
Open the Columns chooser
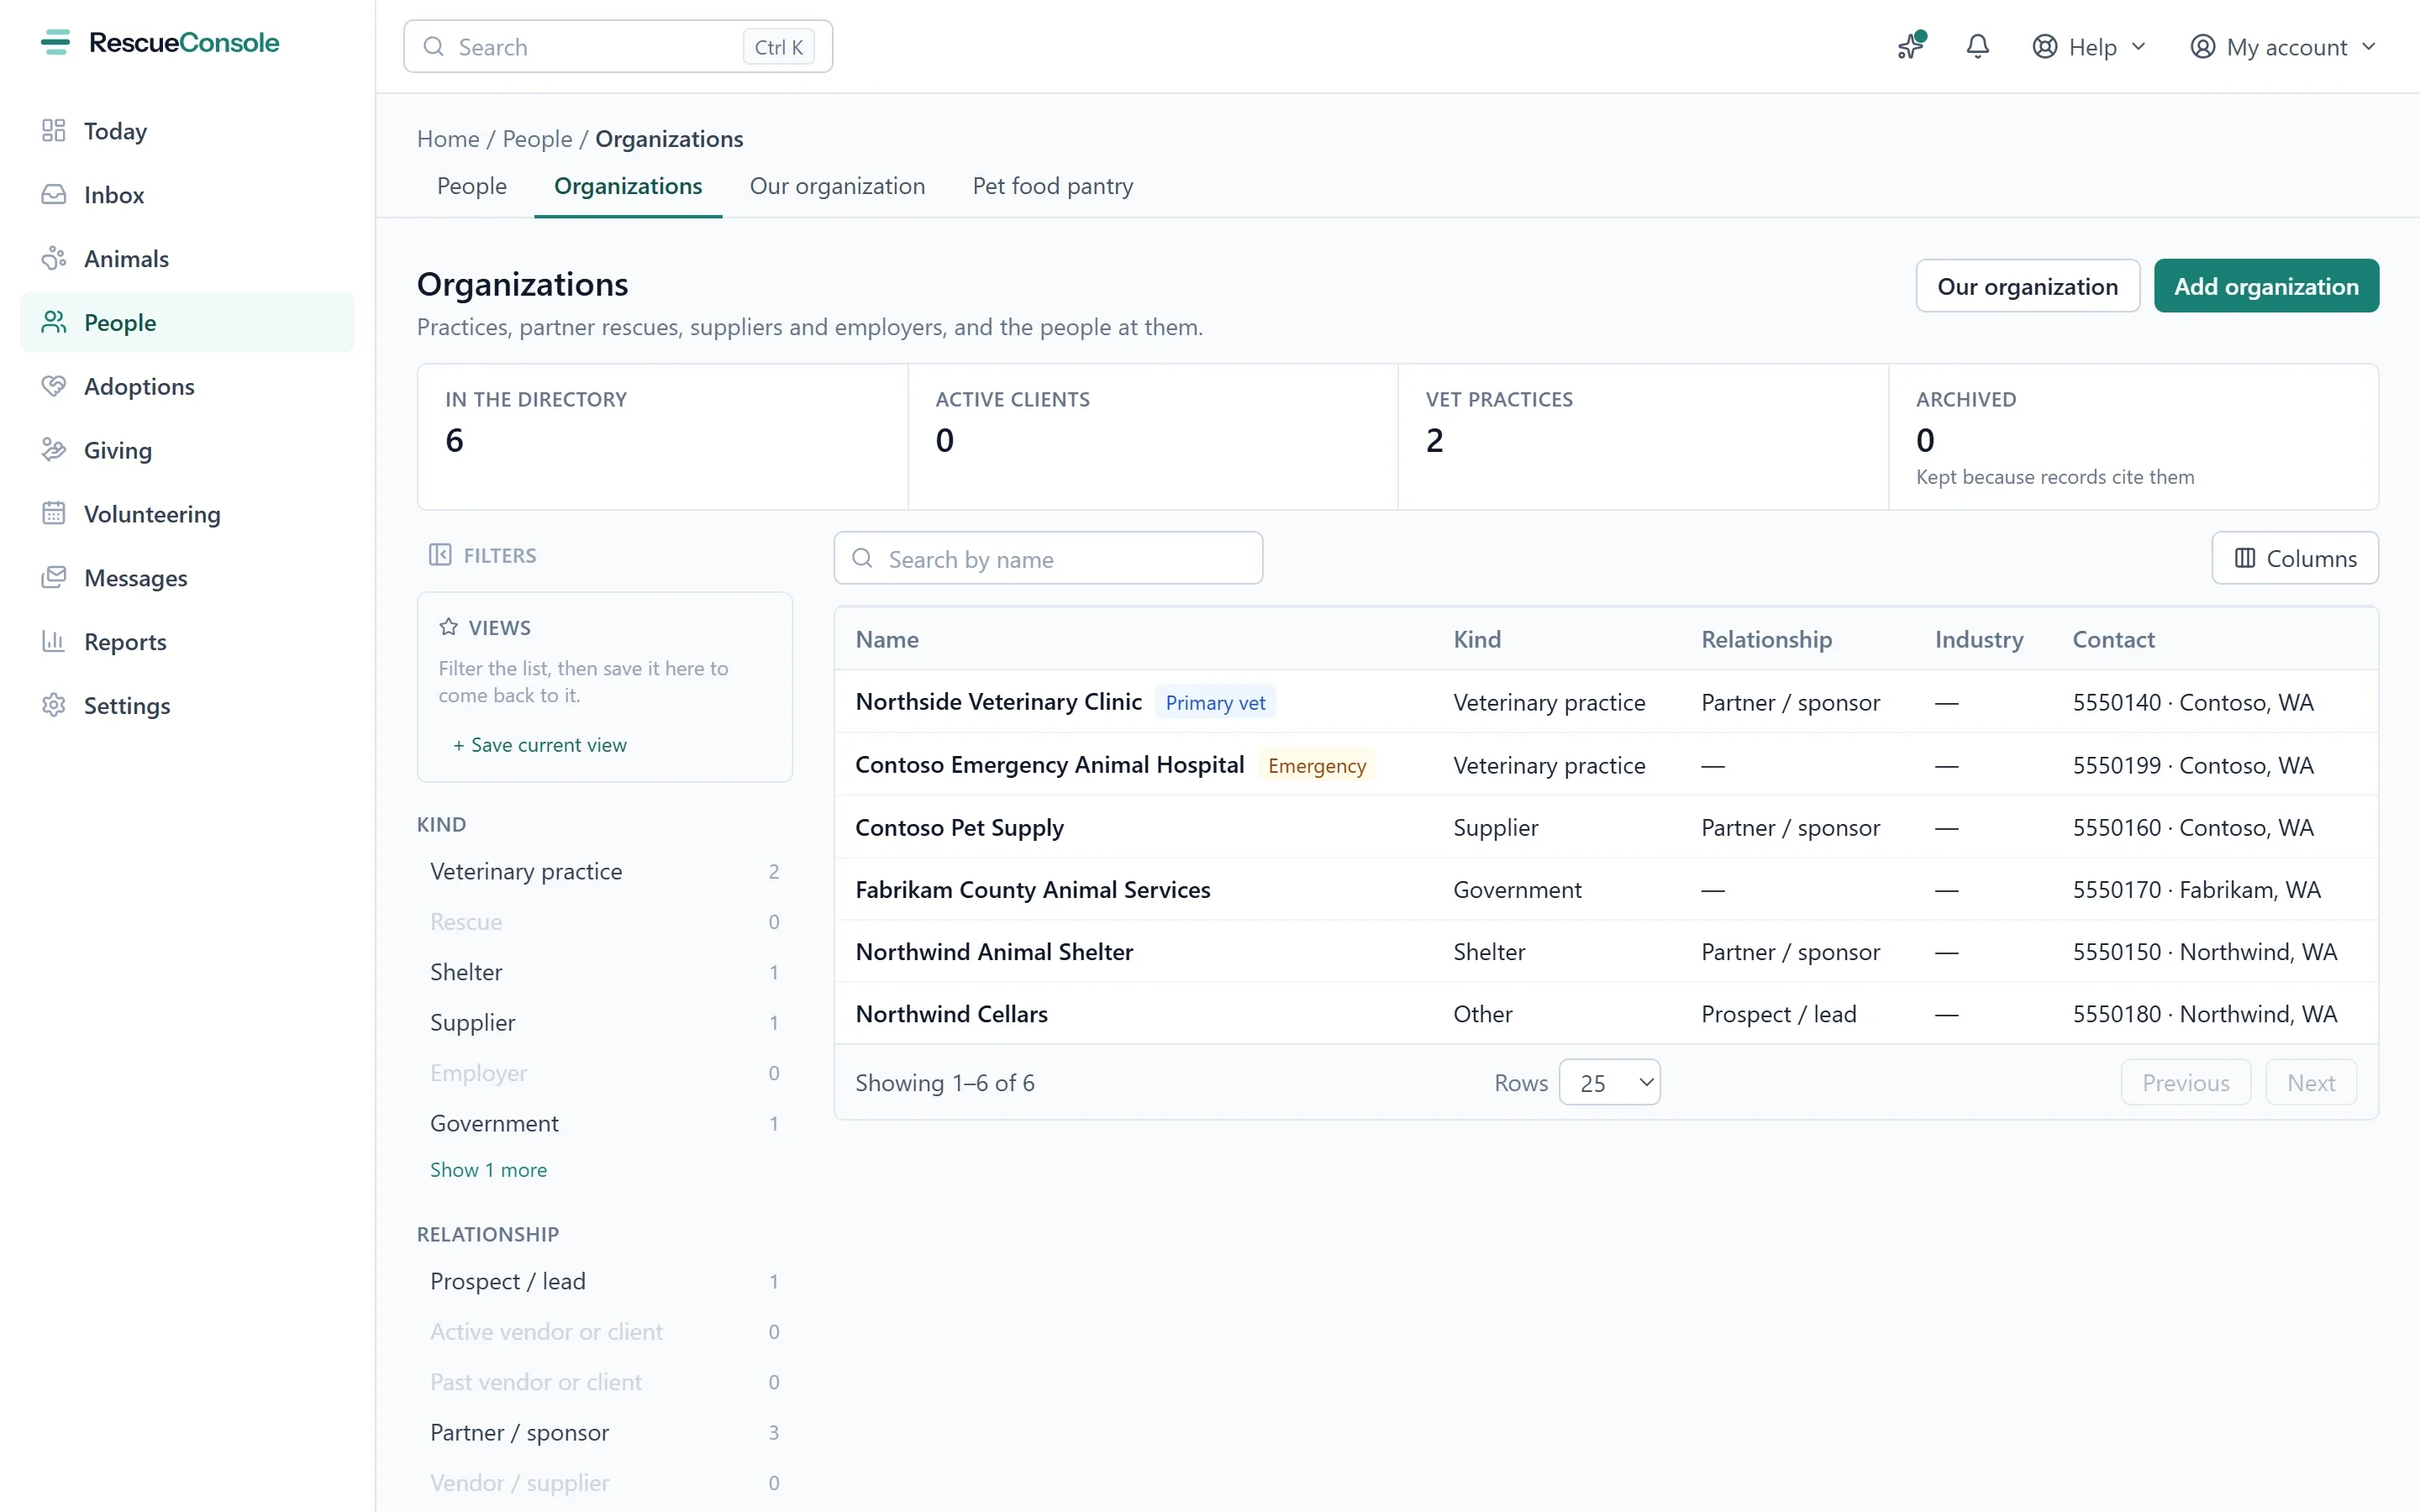point(2294,558)
